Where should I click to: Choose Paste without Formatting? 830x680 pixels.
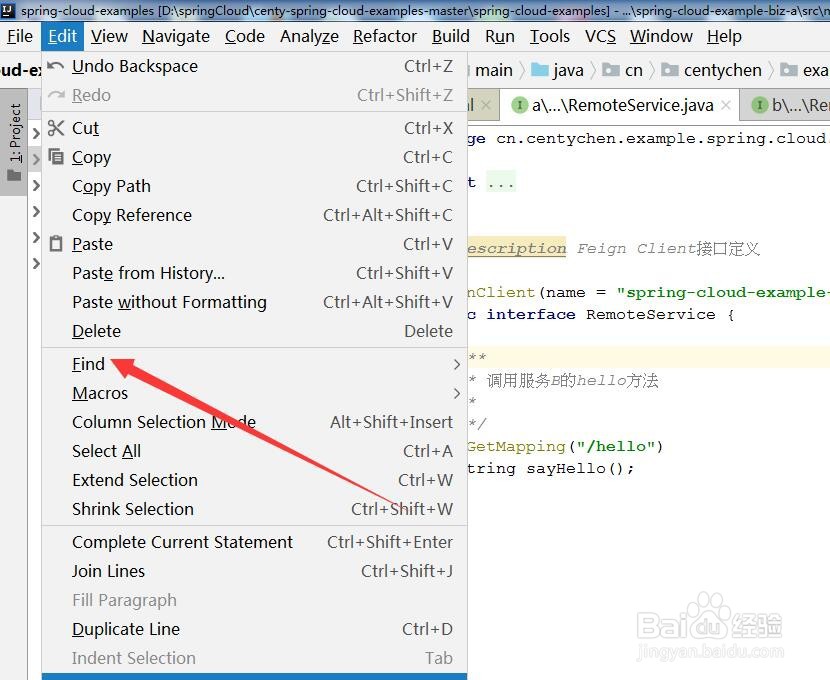tap(254, 302)
